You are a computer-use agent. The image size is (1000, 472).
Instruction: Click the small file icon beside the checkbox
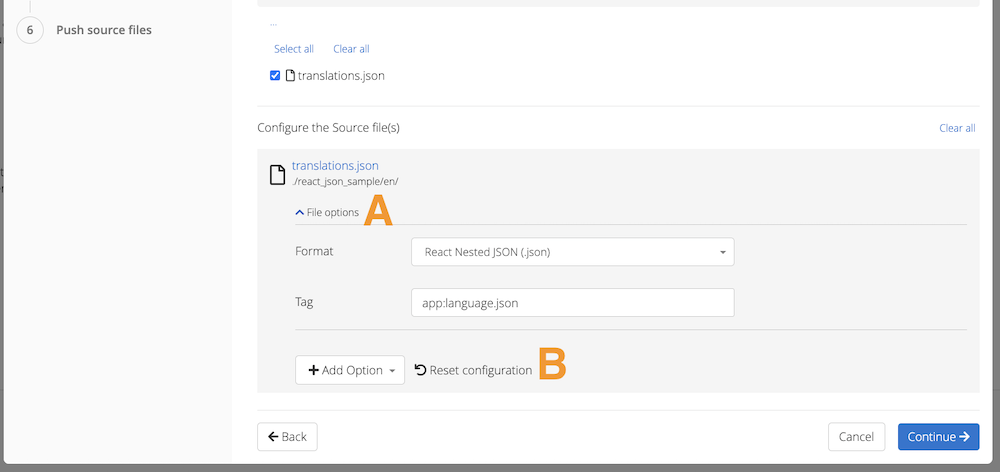click(x=290, y=75)
